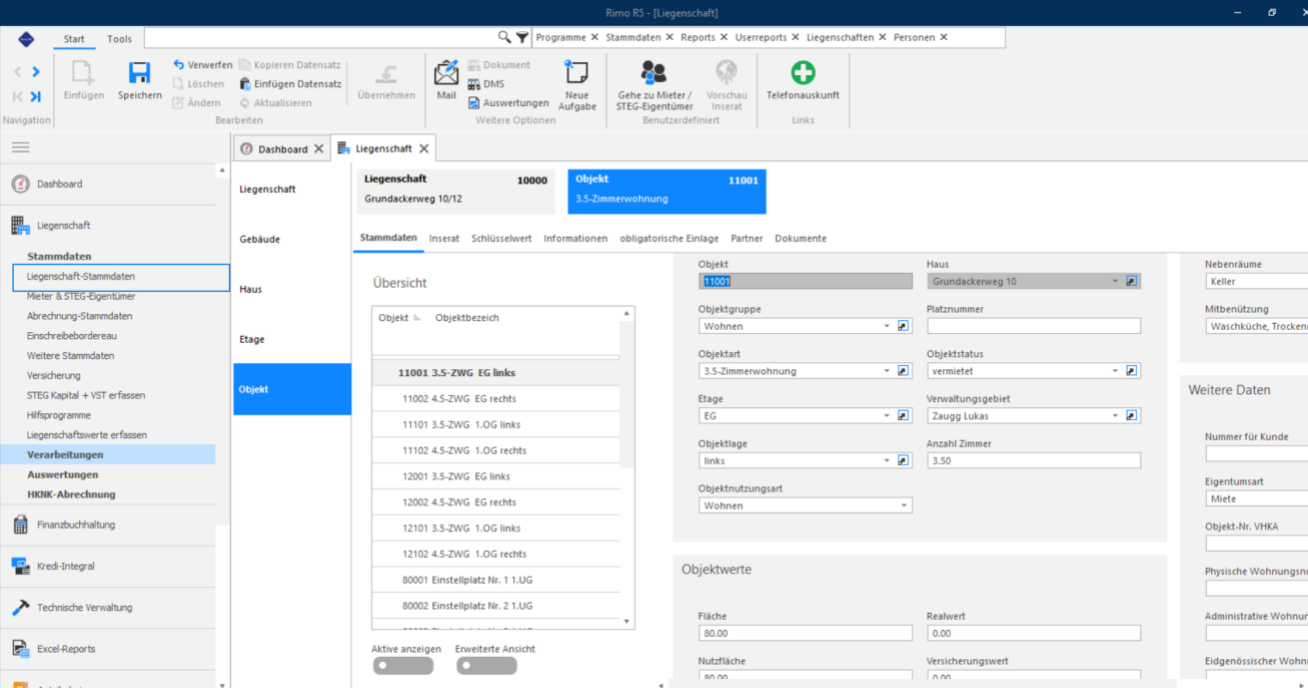Expand the Objektart dropdown
This screenshot has width=1308, height=688.
pyautogui.click(x=886, y=371)
